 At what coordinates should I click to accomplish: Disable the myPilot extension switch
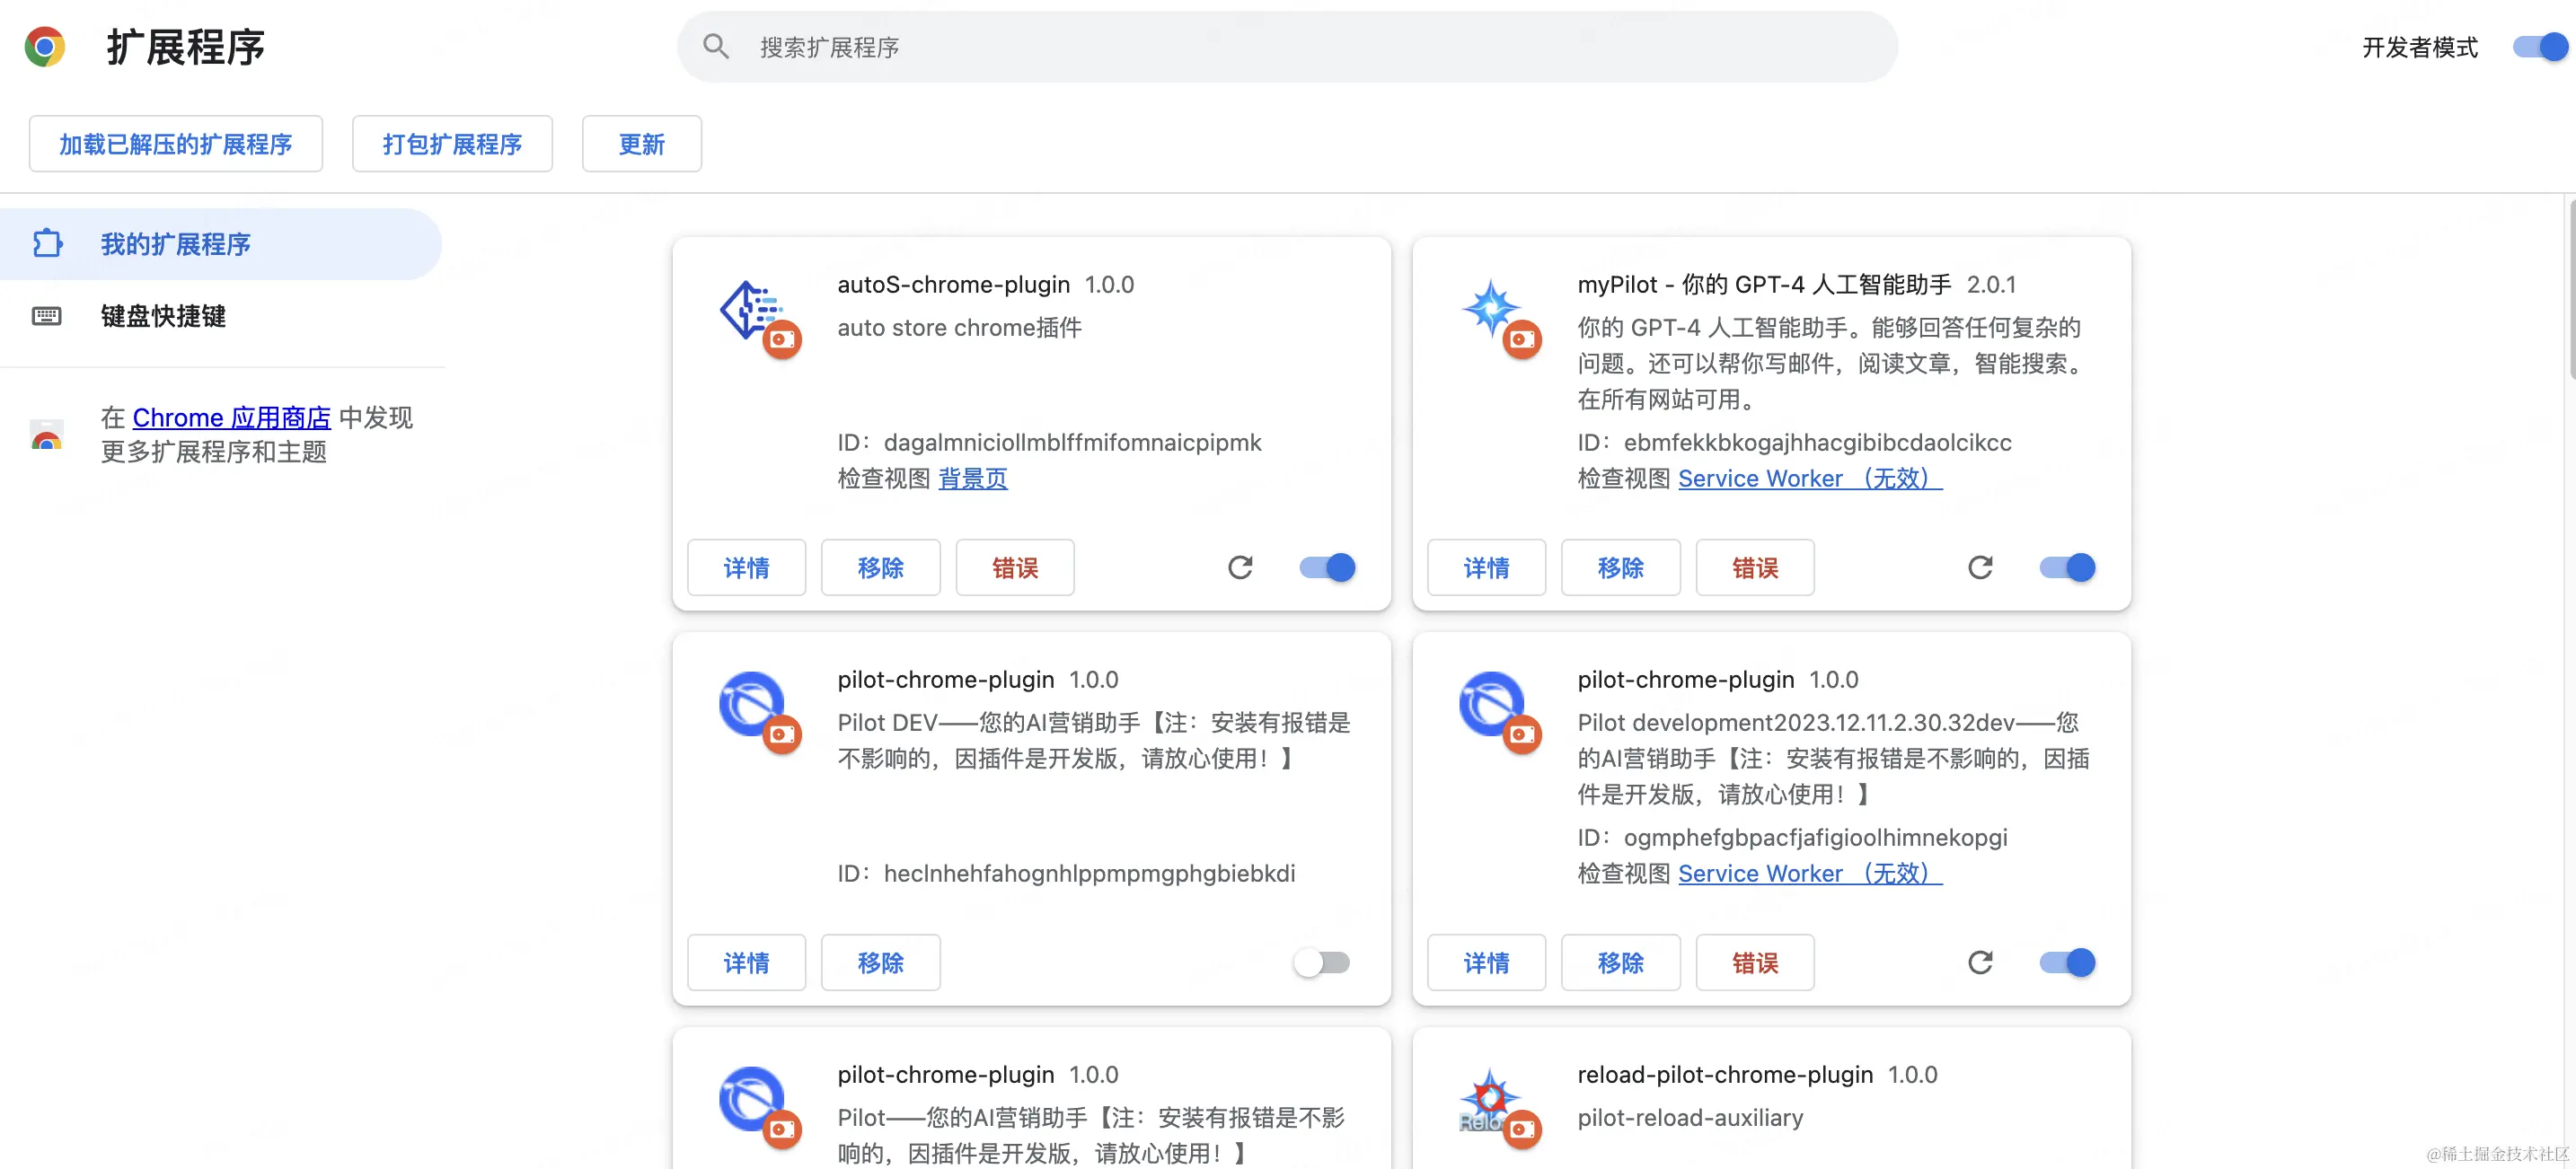(x=2067, y=567)
